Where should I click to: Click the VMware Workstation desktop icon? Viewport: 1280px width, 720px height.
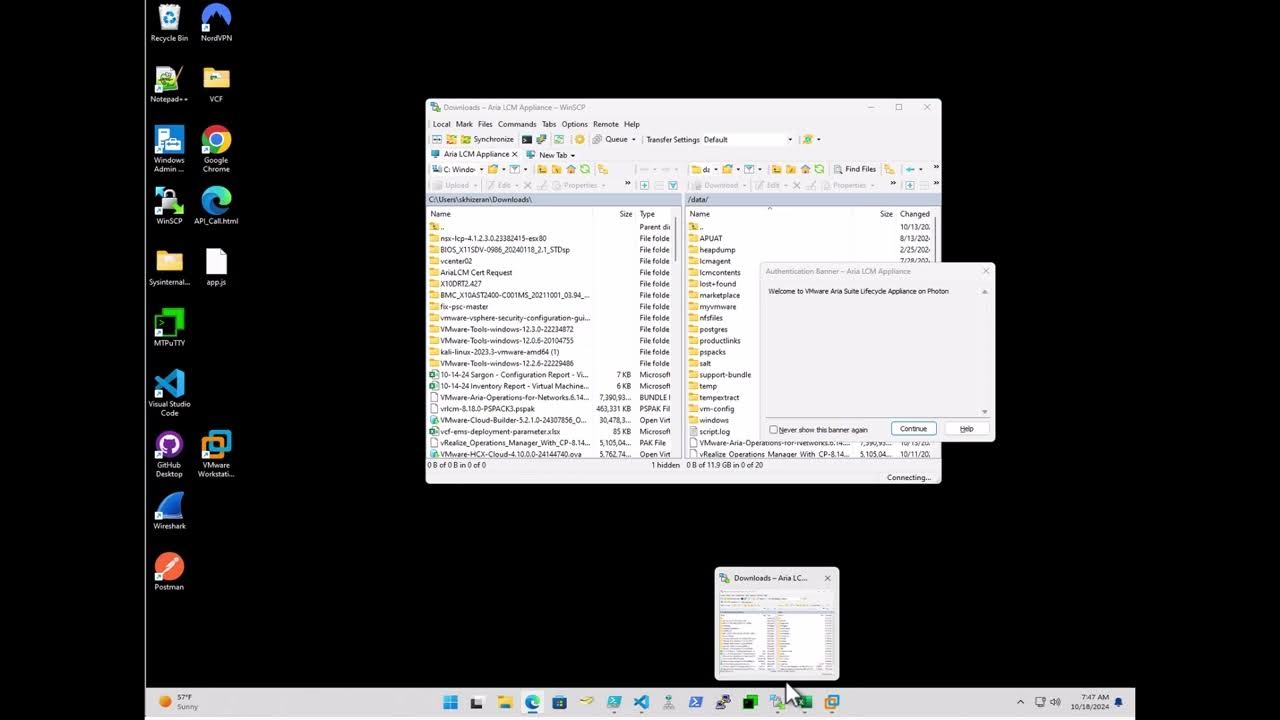pos(216,455)
